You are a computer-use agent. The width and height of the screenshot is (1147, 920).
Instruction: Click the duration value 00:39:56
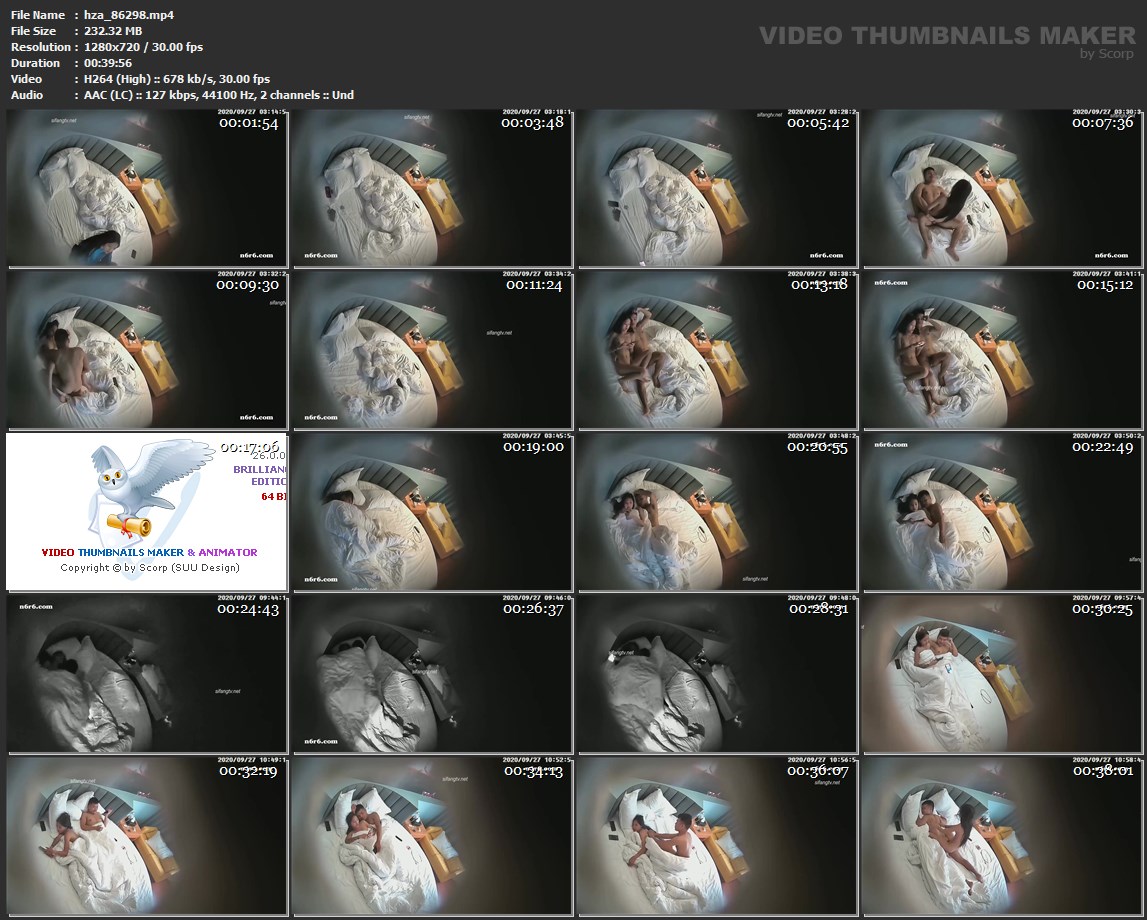pyautogui.click(x=108, y=63)
